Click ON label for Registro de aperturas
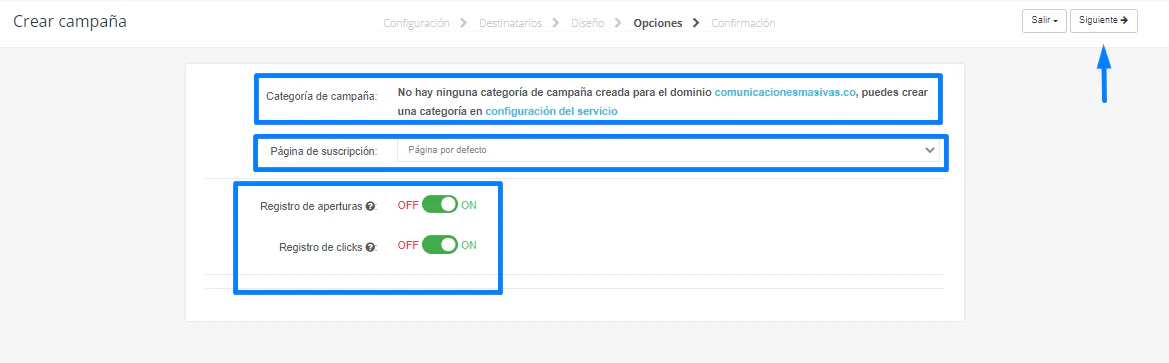 click(469, 206)
